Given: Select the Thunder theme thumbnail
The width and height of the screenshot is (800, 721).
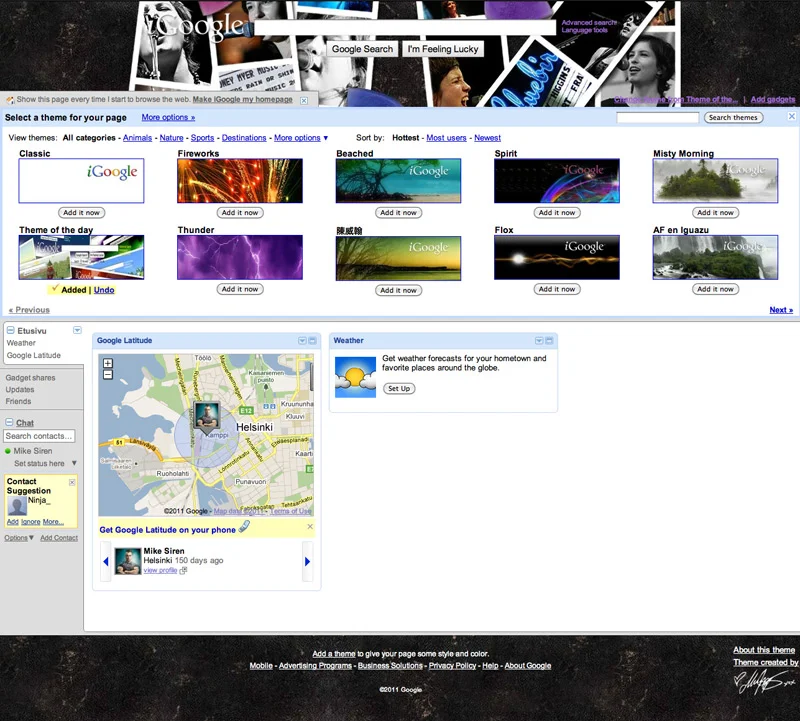Looking at the screenshot, I should pyautogui.click(x=240, y=258).
